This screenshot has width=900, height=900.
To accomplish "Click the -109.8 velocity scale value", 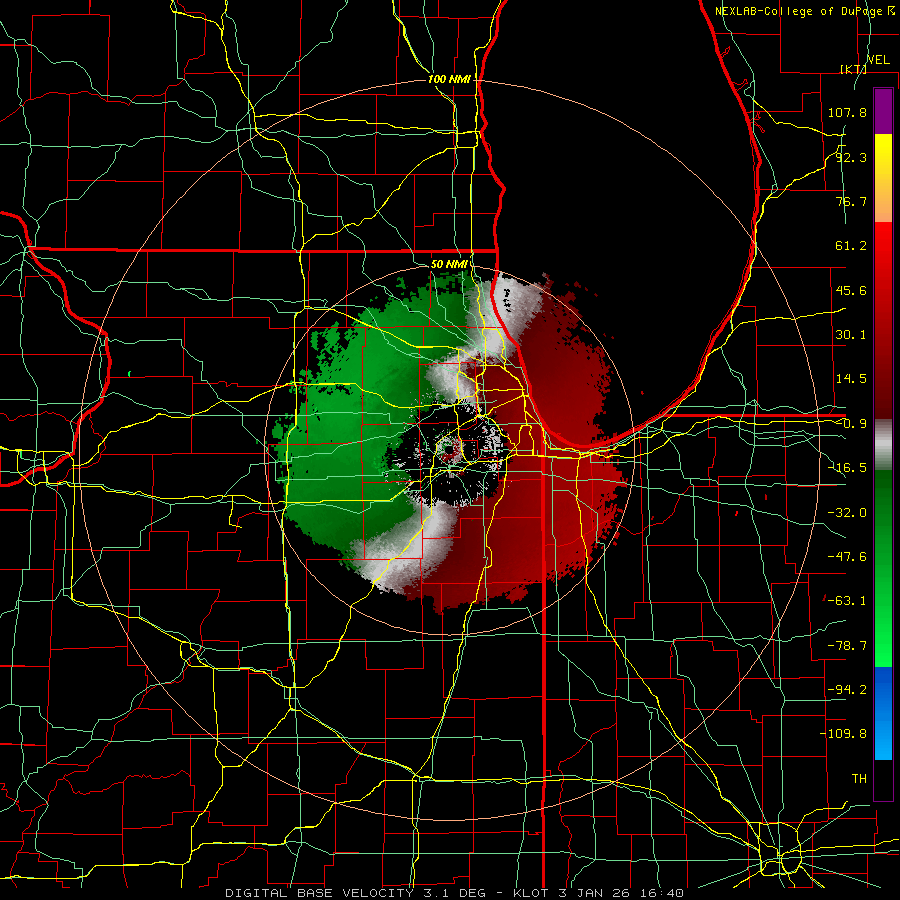I will [x=843, y=734].
